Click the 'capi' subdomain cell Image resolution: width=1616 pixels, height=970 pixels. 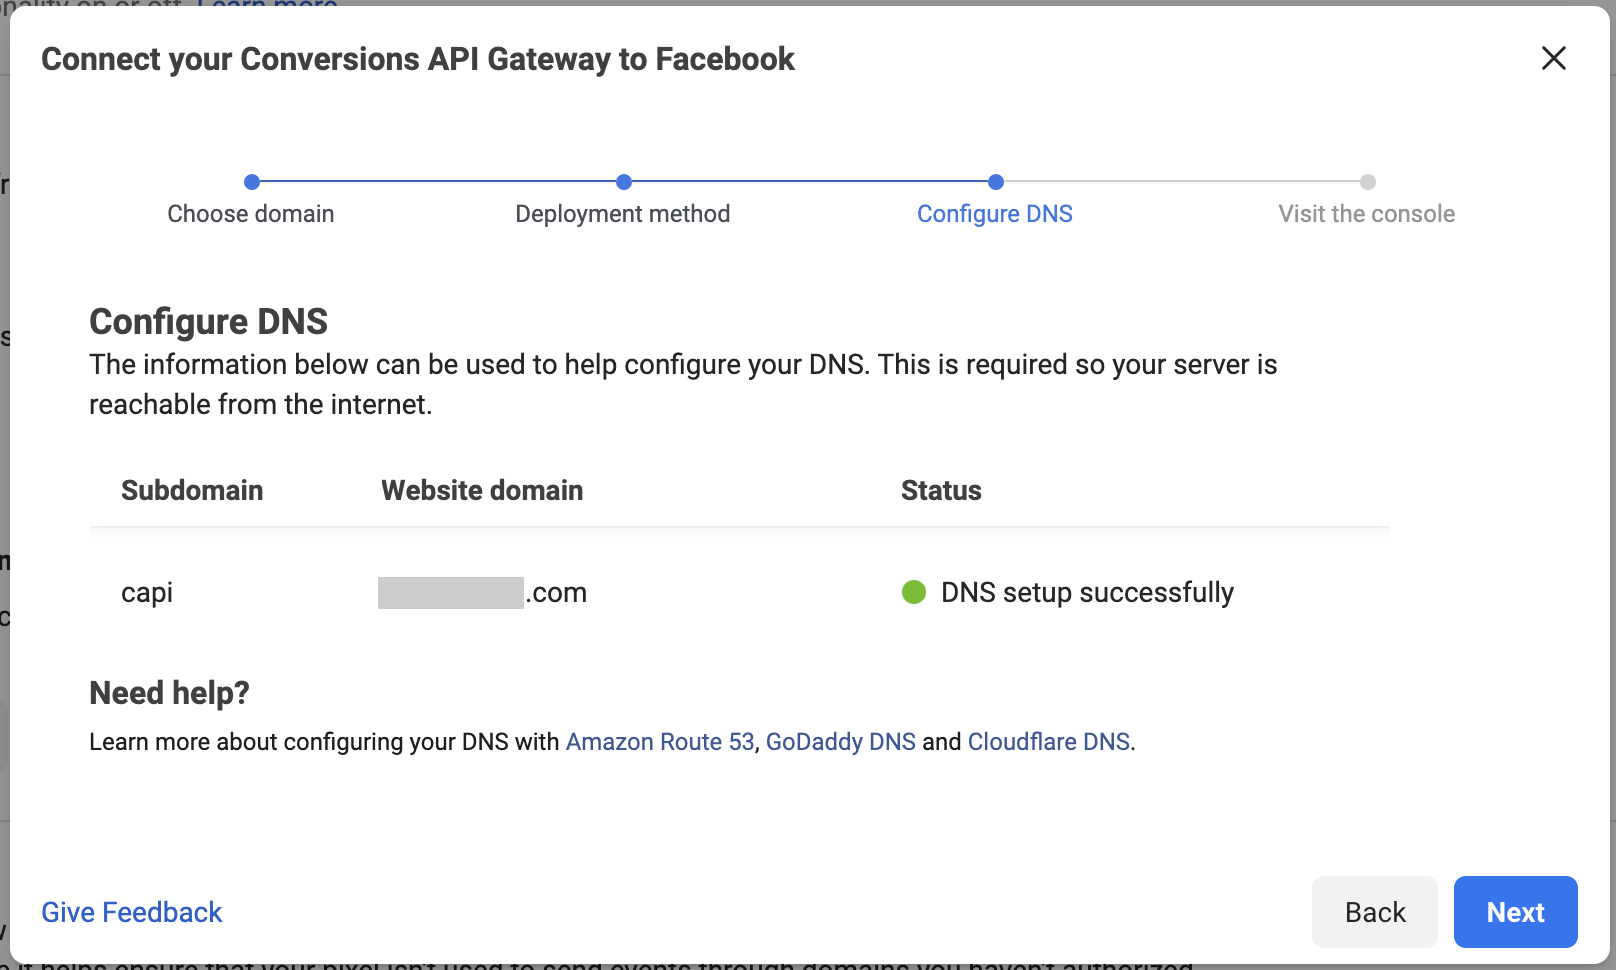click(147, 592)
